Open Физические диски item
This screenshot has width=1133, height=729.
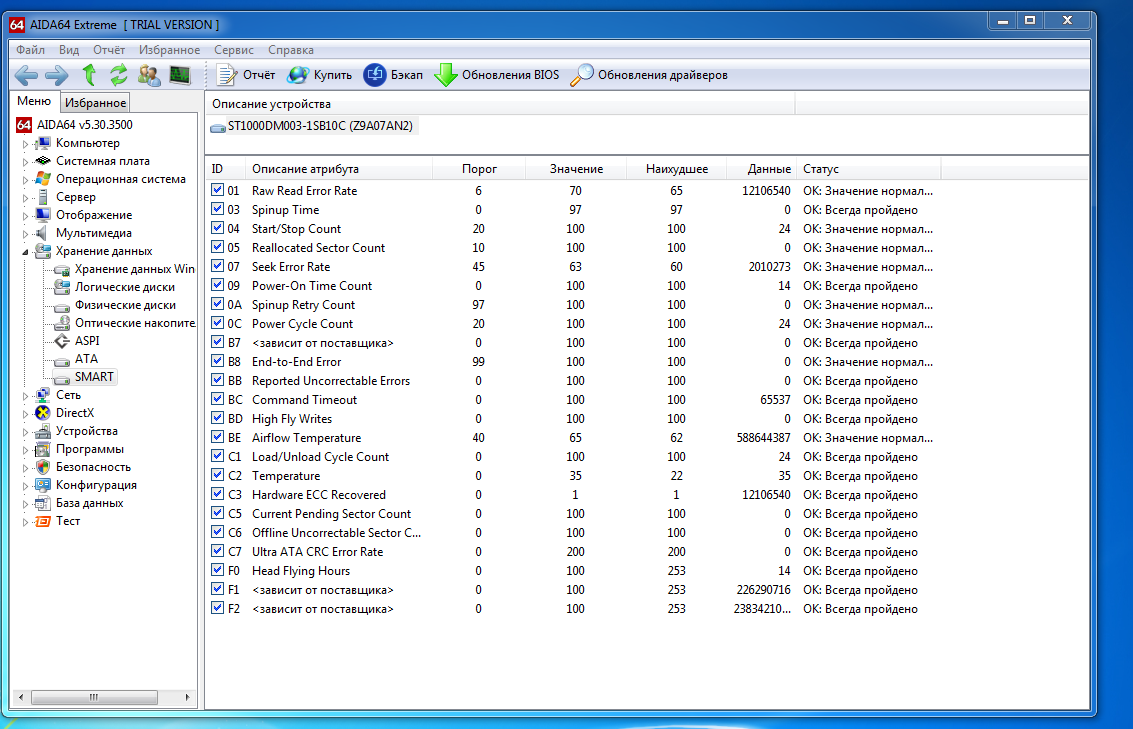(x=125, y=305)
